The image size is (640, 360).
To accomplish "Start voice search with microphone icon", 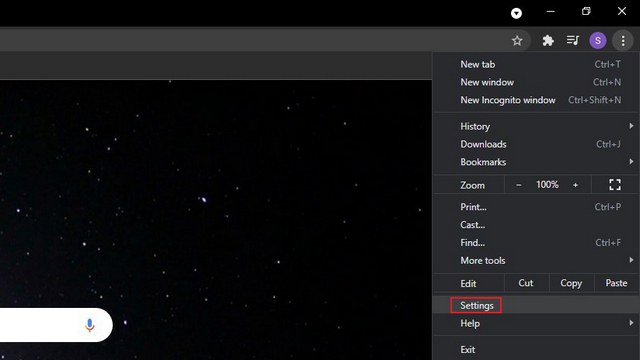I will click(x=90, y=325).
